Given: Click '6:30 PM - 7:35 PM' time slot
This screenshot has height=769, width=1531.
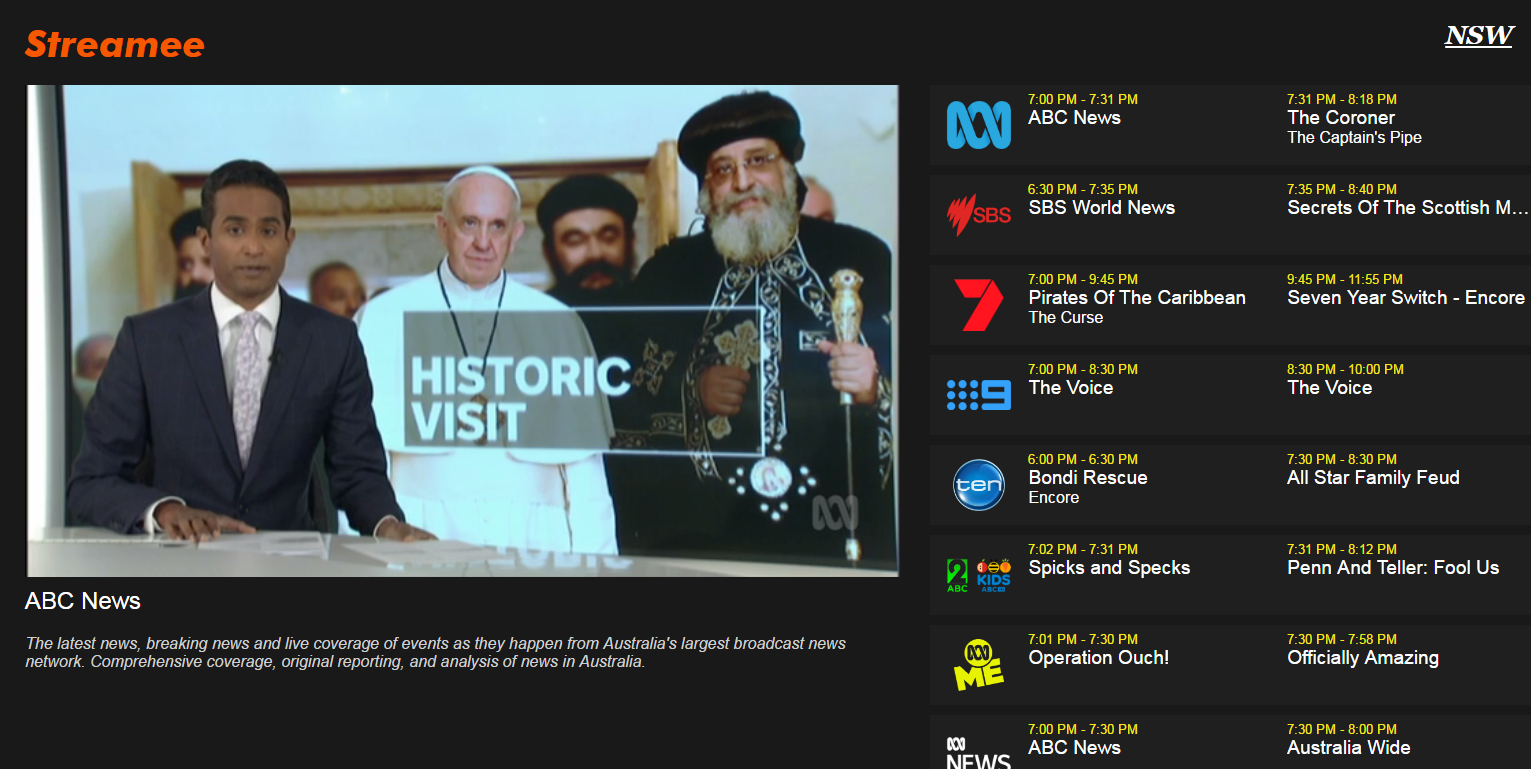Looking at the screenshot, I should (x=1083, y=189).
